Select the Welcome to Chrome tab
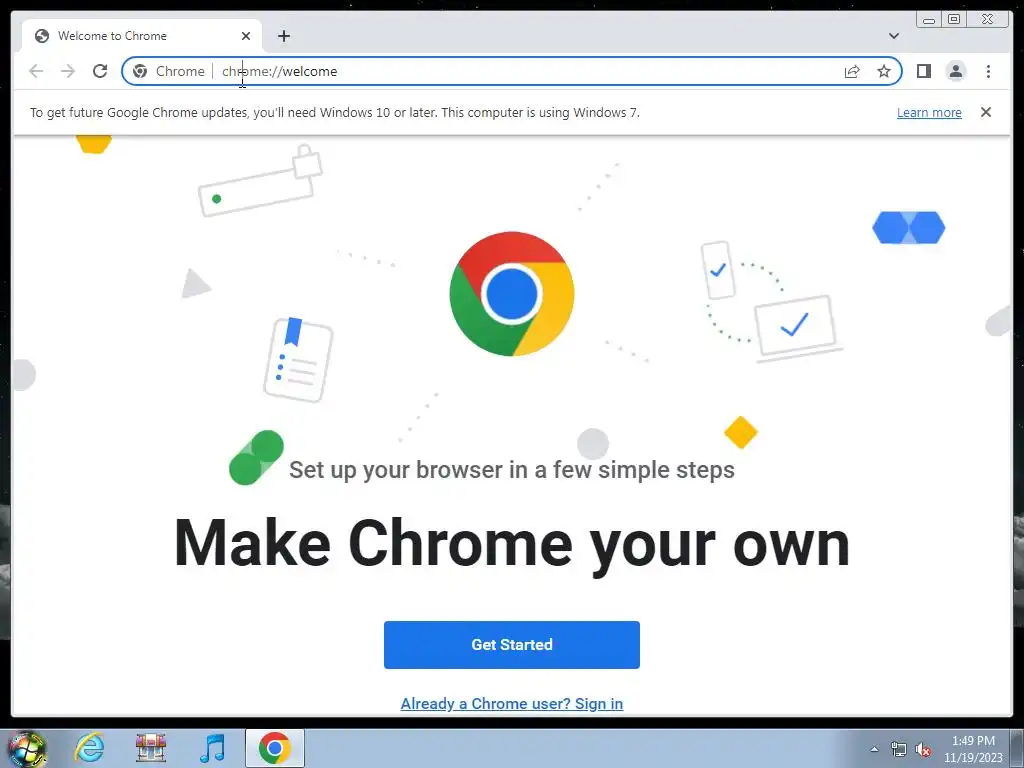1024x768 pixels. [142, 36]
